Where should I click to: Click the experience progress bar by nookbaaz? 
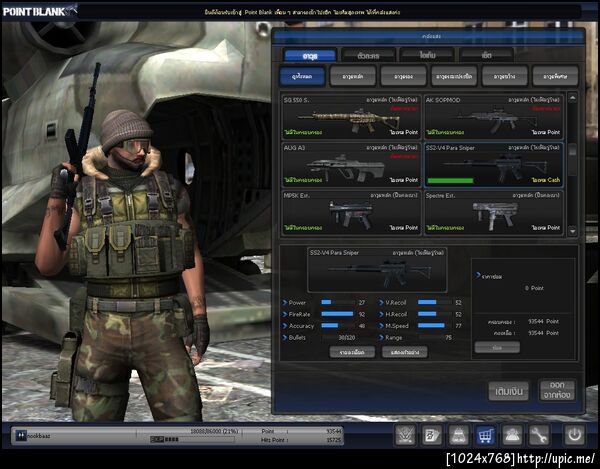(x=193, y=440)
